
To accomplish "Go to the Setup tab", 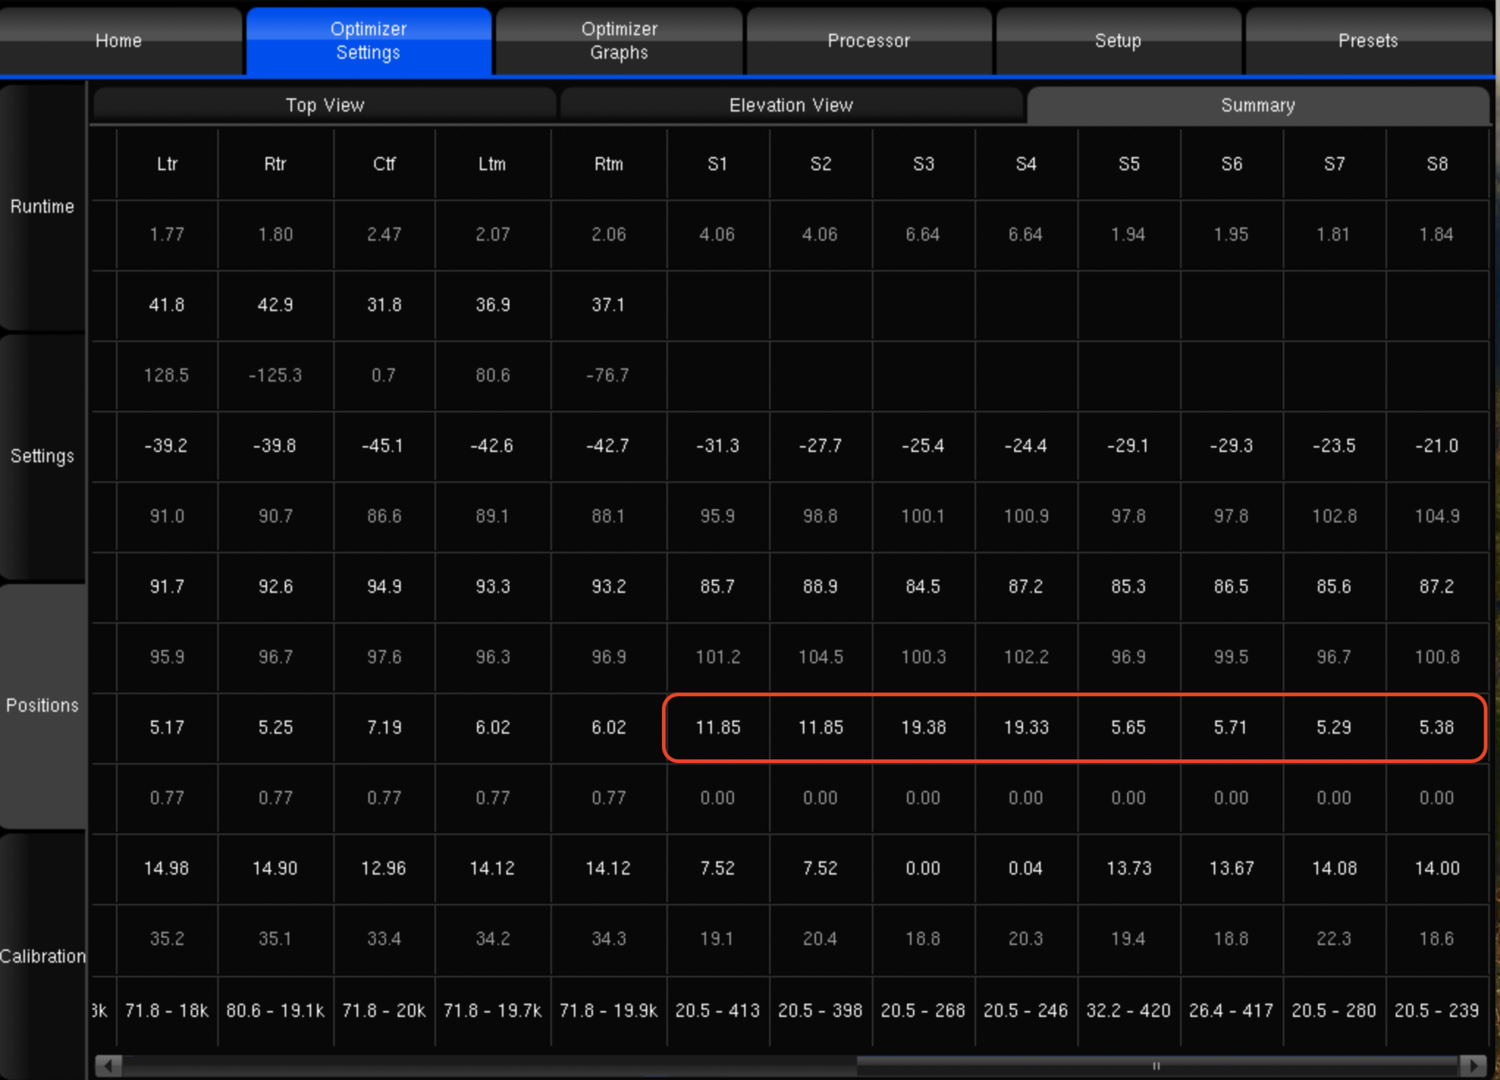I will (1118, 41).
